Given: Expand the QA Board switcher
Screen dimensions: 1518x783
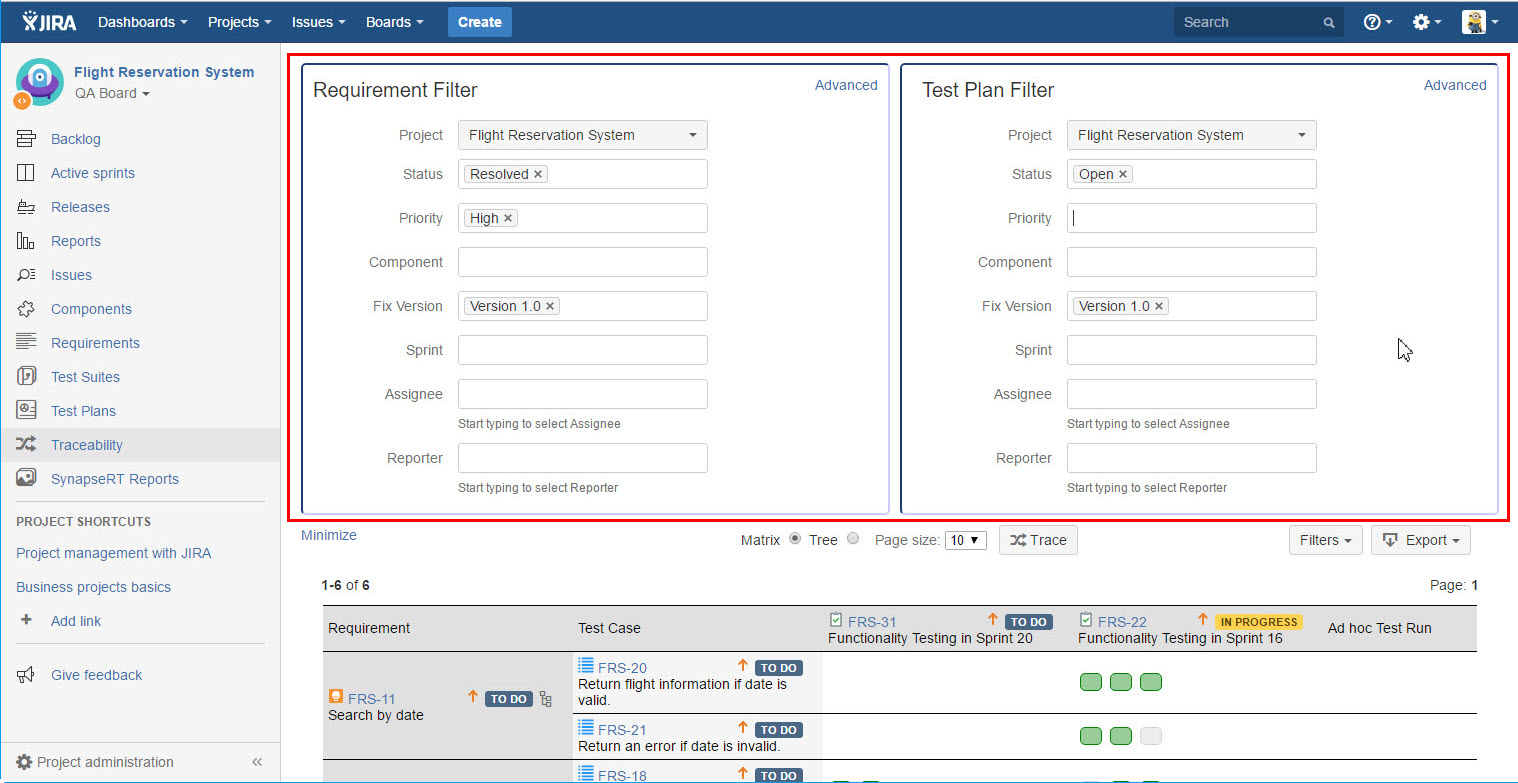Looking at the screenshot, I should tap(112, 93).
